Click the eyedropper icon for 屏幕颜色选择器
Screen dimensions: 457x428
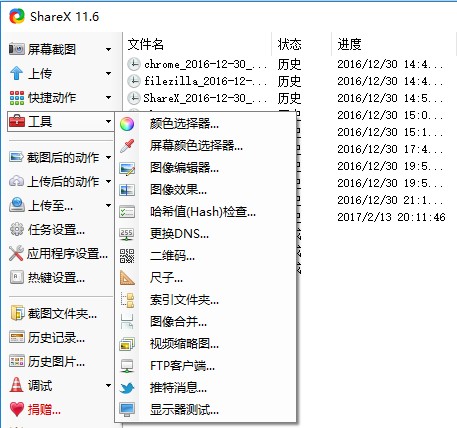(127, 146)
